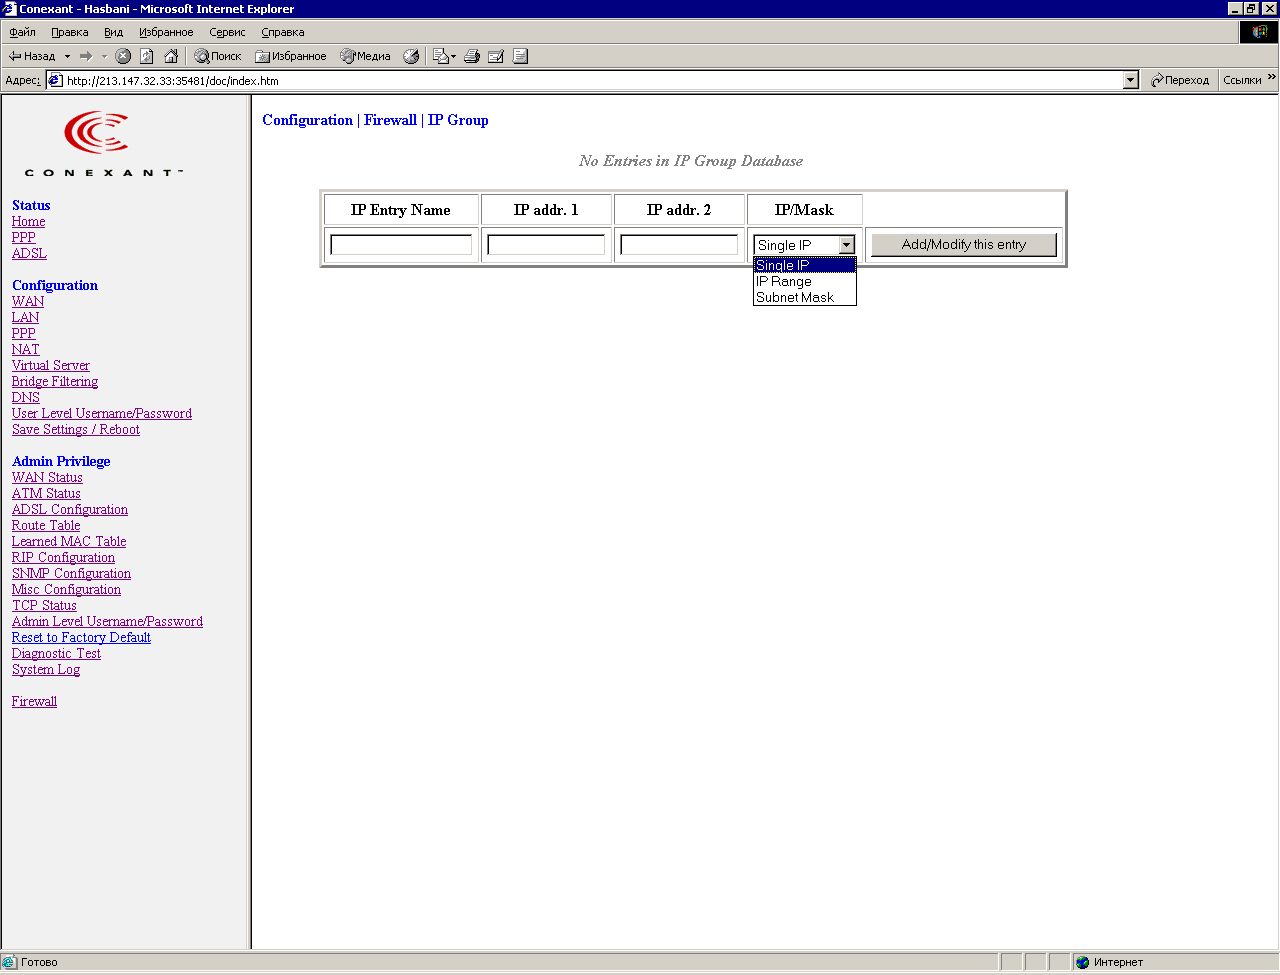Open the Избранное favorites toolbar button
Screen dimensions: 1280x975
click(x=291, y=56)
